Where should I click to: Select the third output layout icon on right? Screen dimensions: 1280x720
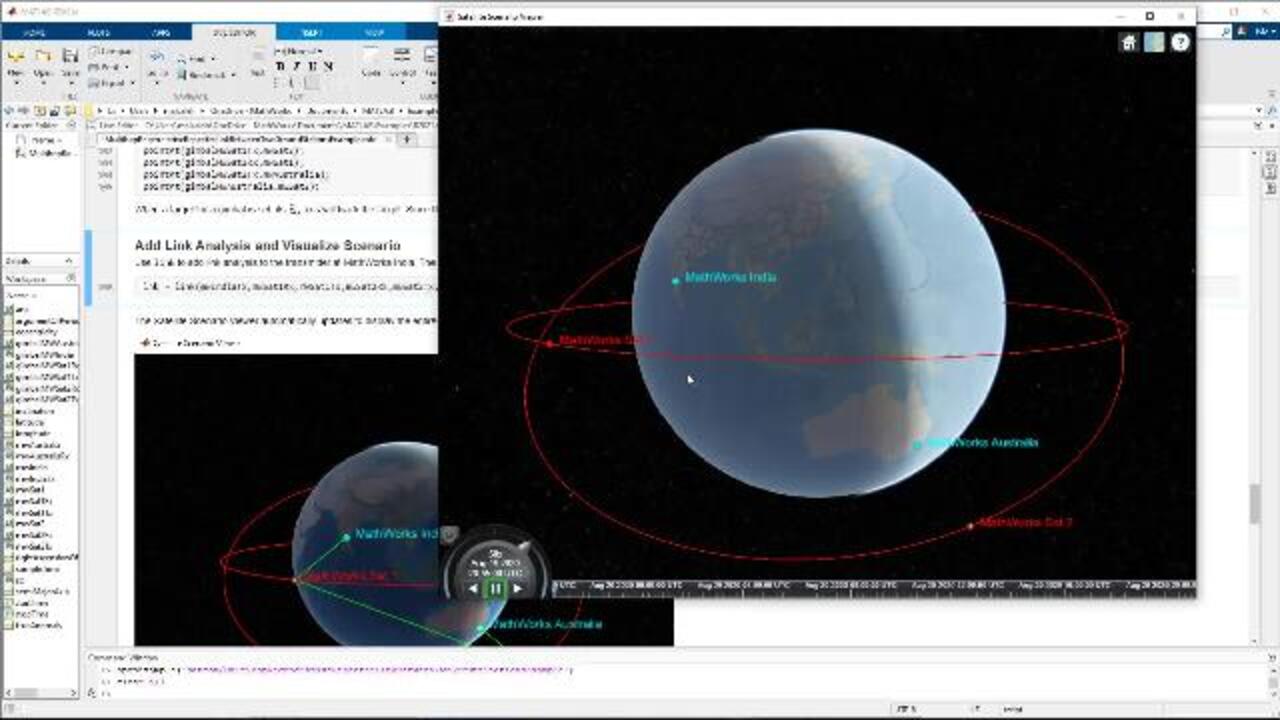tap(1270, 188)
